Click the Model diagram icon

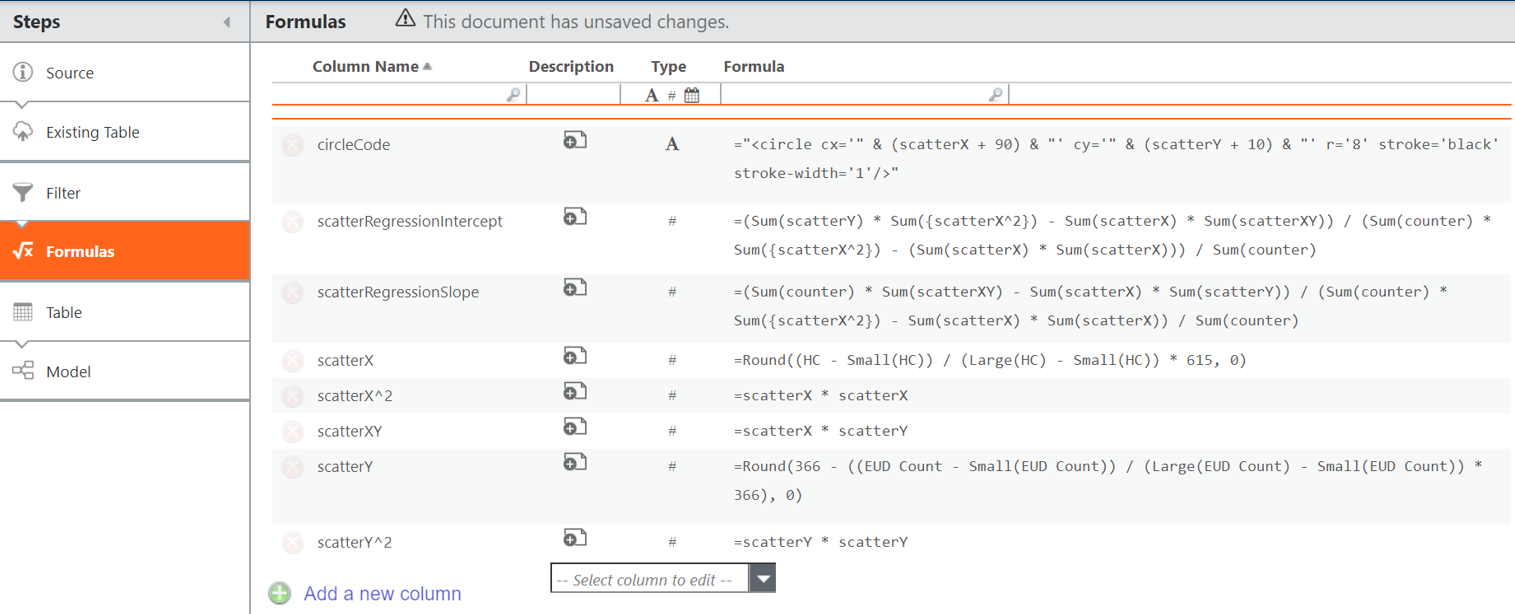click(x=23, y=371)
